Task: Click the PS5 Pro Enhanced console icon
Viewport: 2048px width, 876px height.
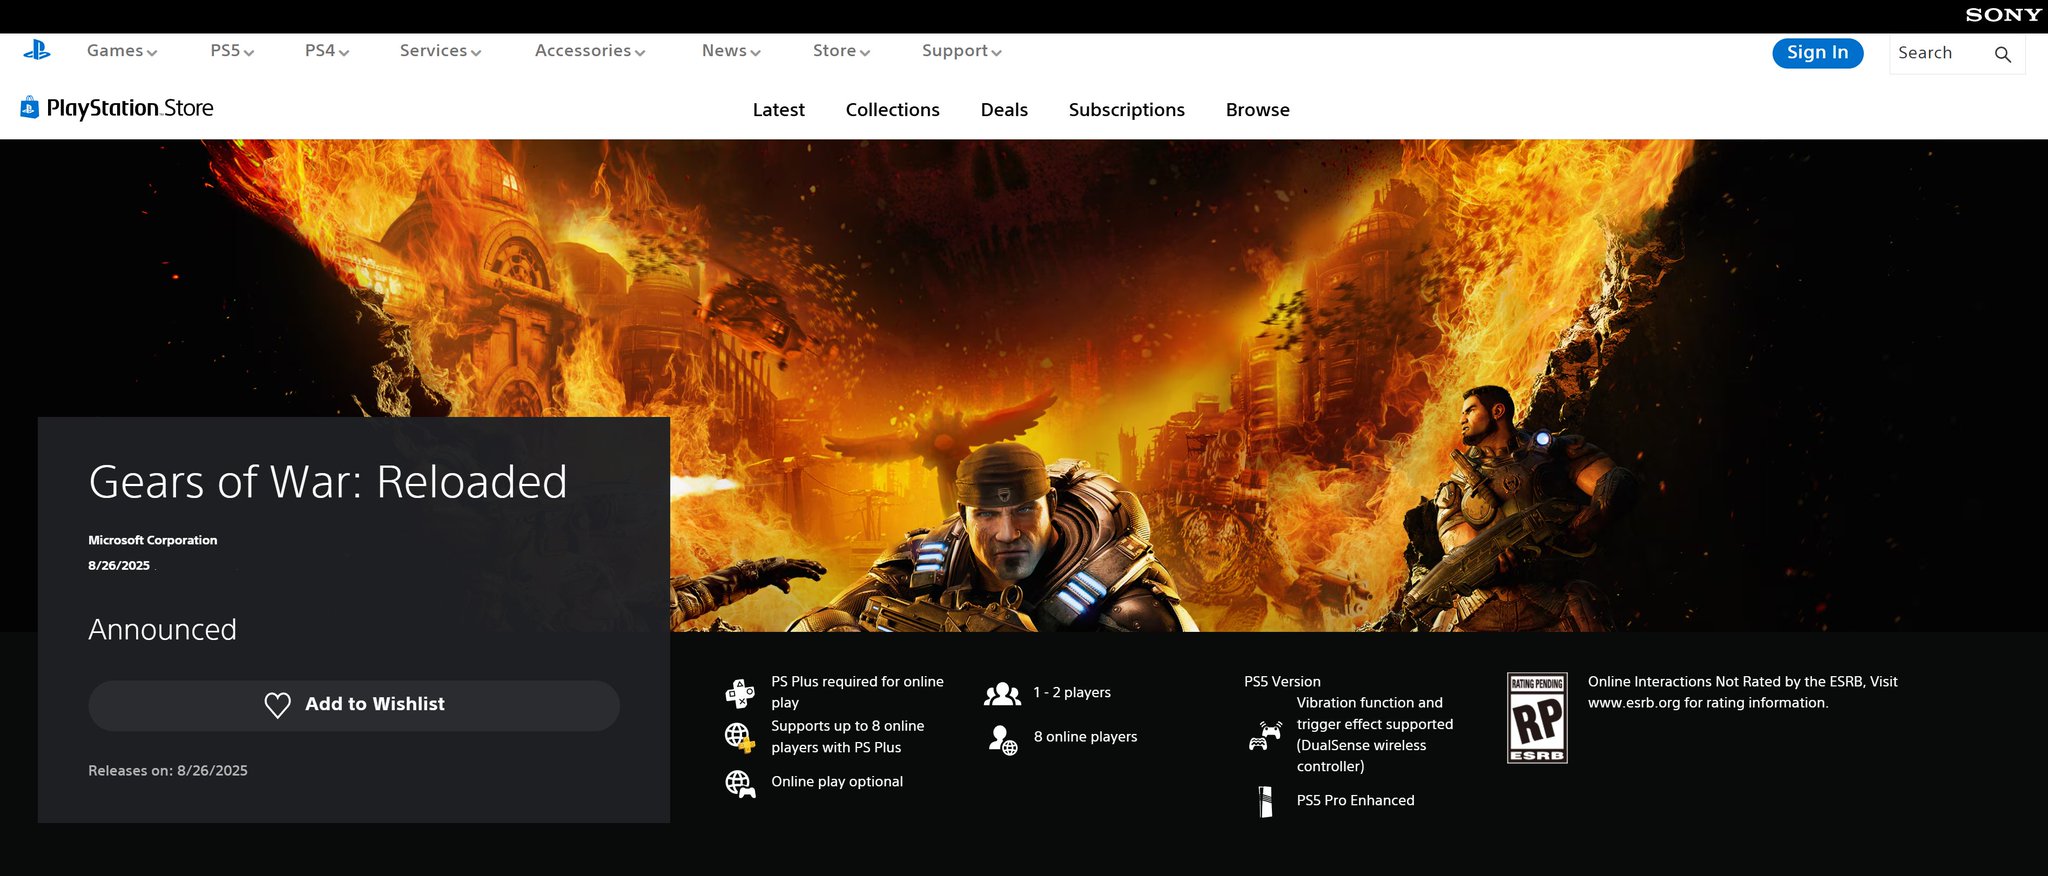Action: 1266,801
